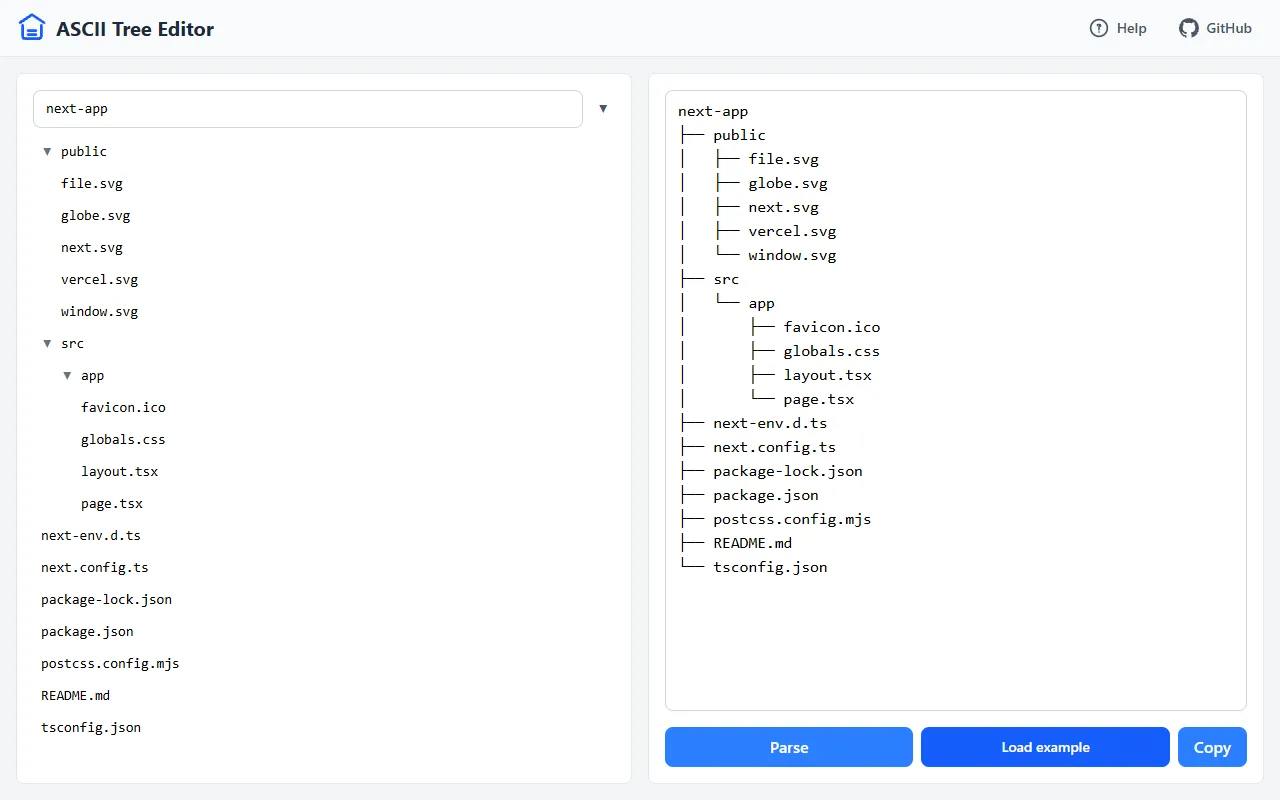This screenshot has width=1280, height=800.
Task: Click the Load example button
Action: pos(1045,747)
